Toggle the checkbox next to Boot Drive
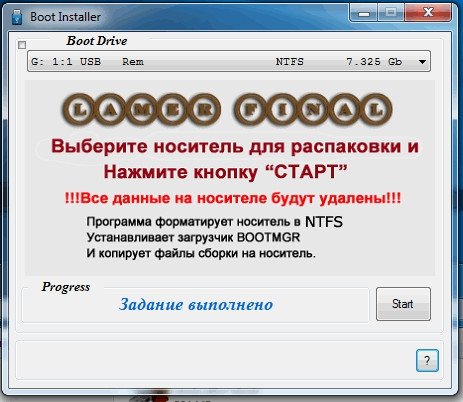 [x=22, y=45]
